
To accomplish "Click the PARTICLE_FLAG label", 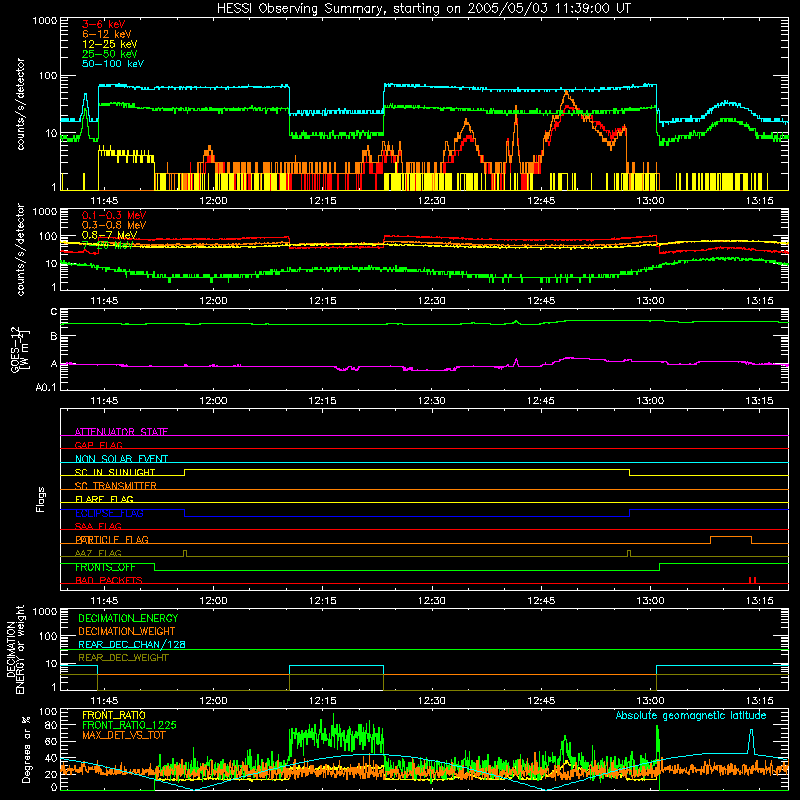I will coord(112,540).
